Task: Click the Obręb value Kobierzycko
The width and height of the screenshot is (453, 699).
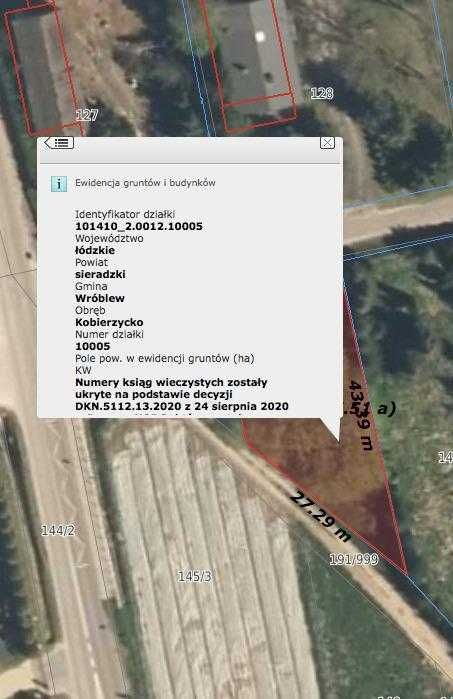Action: [109, 322]
